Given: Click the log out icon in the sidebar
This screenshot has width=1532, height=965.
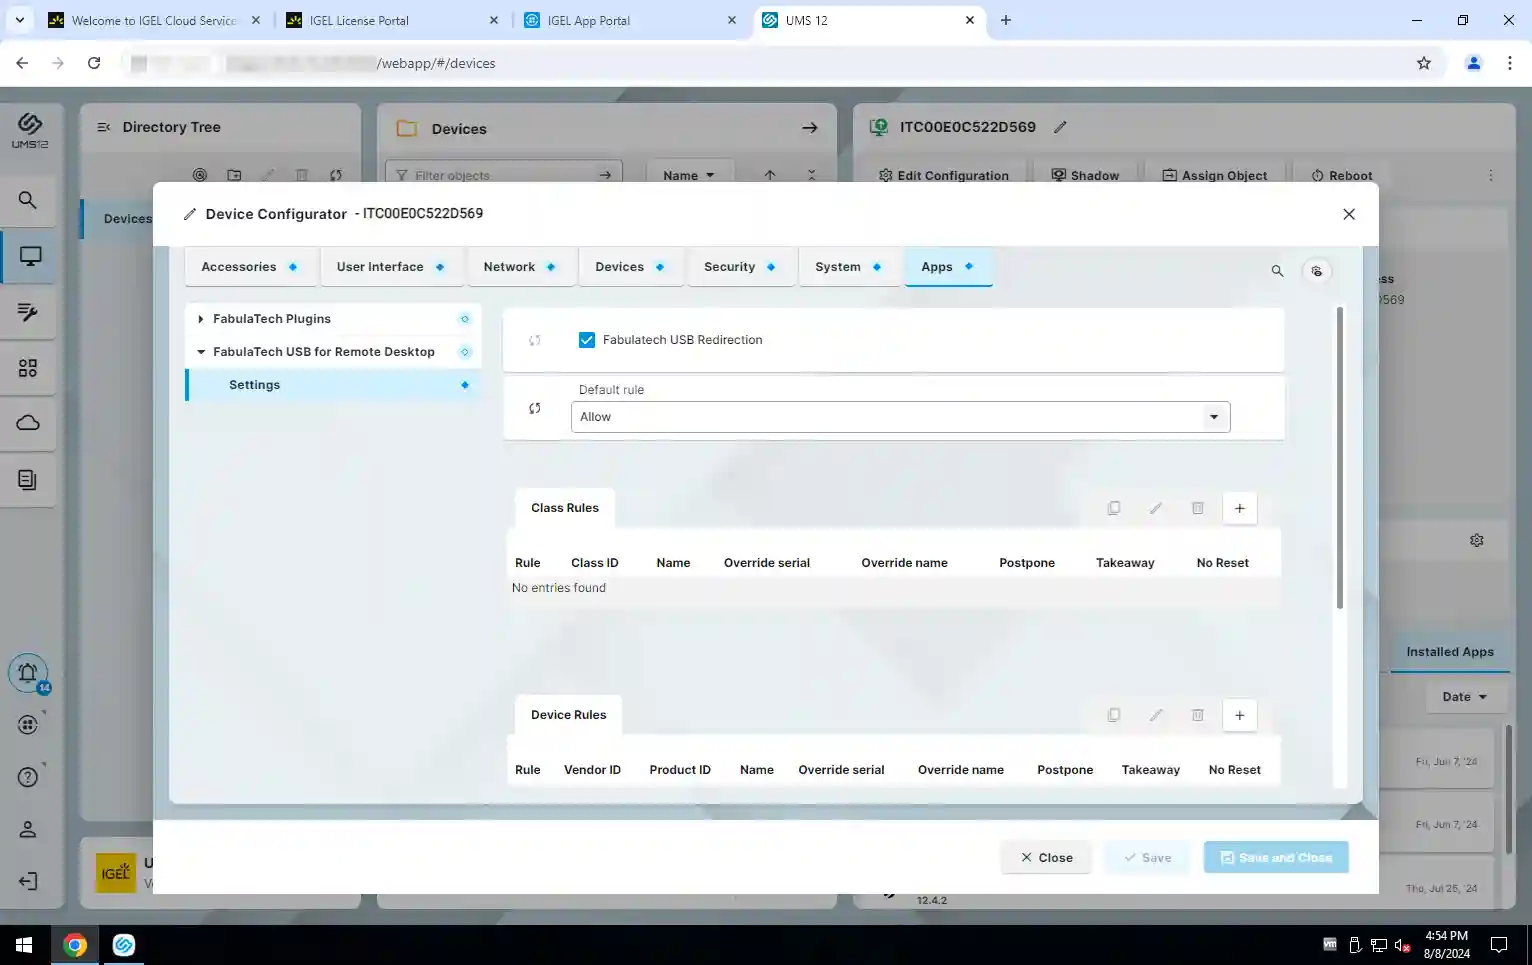Looking at the screenshot, I should pyautogui.click(x=28, y=881).
